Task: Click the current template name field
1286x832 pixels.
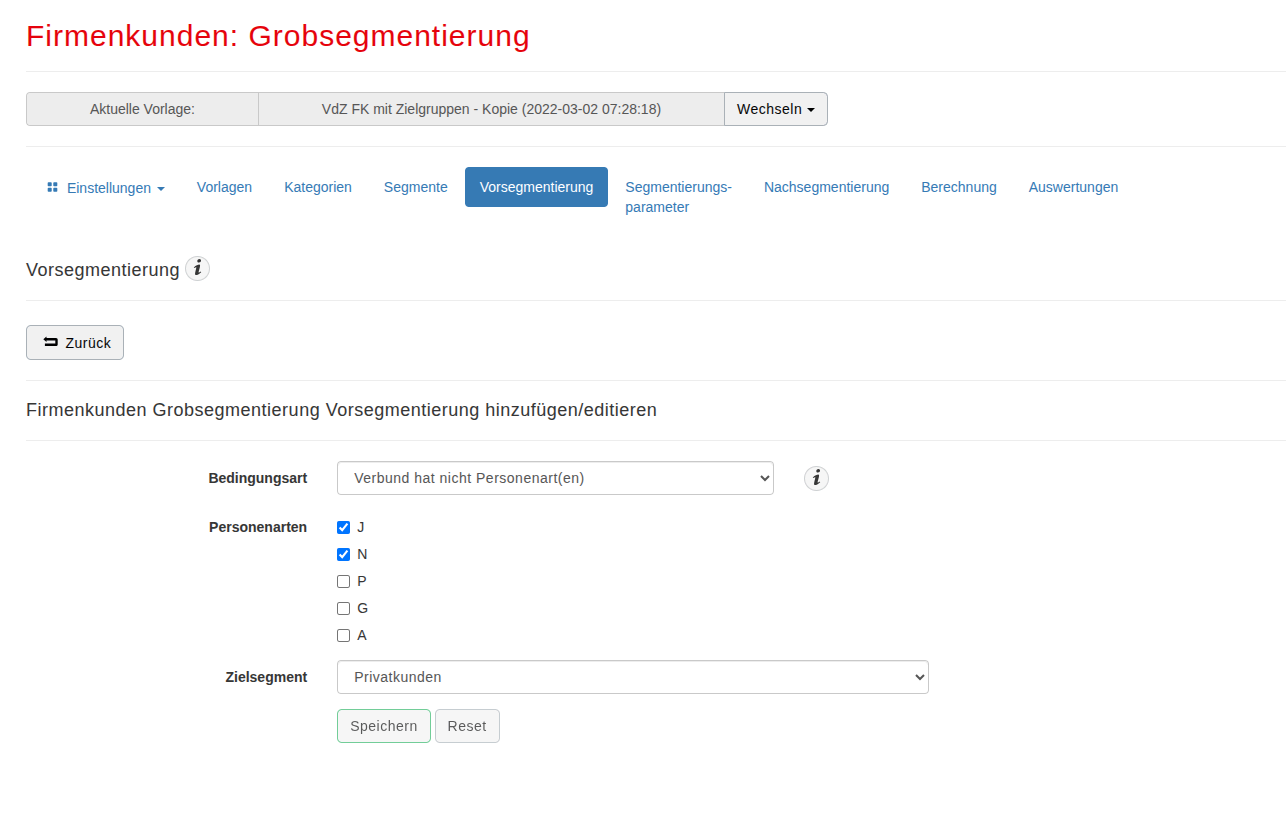Action: coord(491,109)
